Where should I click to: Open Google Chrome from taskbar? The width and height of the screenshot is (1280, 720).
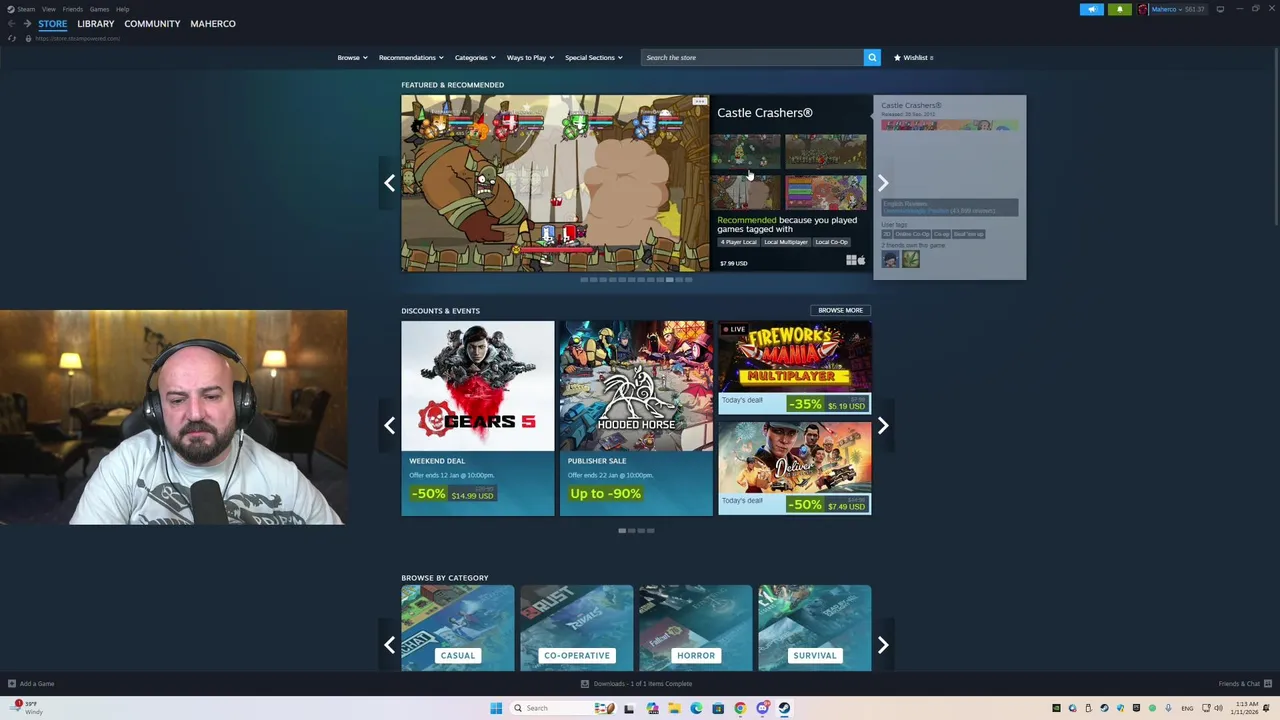point(740,708)
